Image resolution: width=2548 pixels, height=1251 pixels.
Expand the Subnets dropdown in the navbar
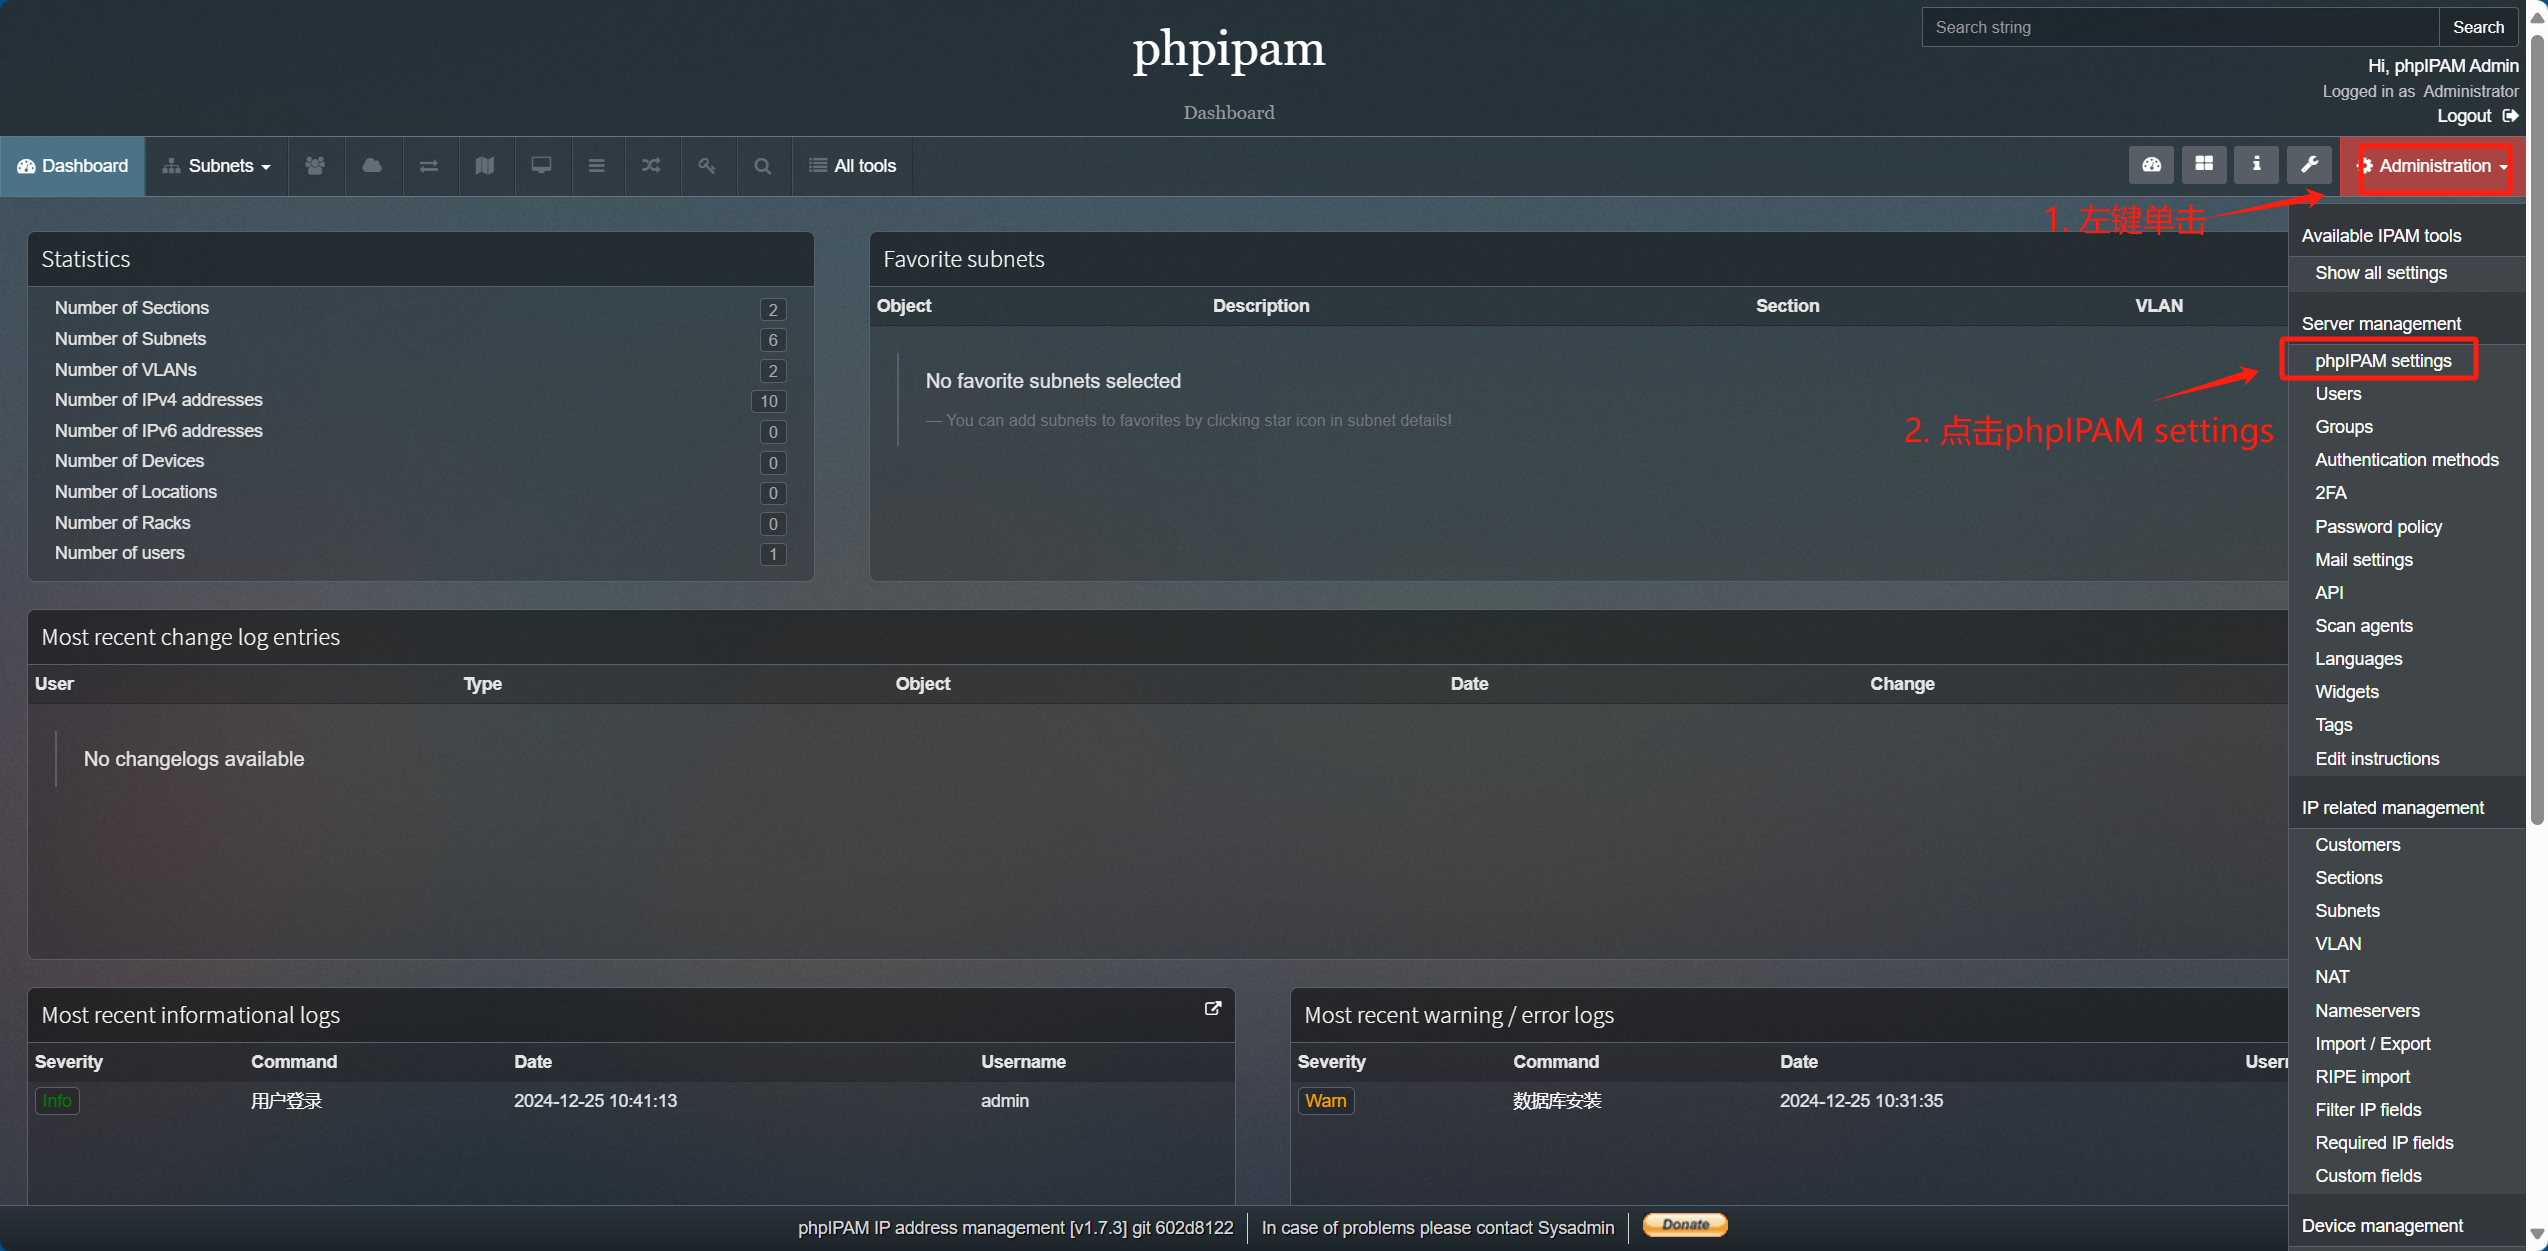(x=216, y=166)
